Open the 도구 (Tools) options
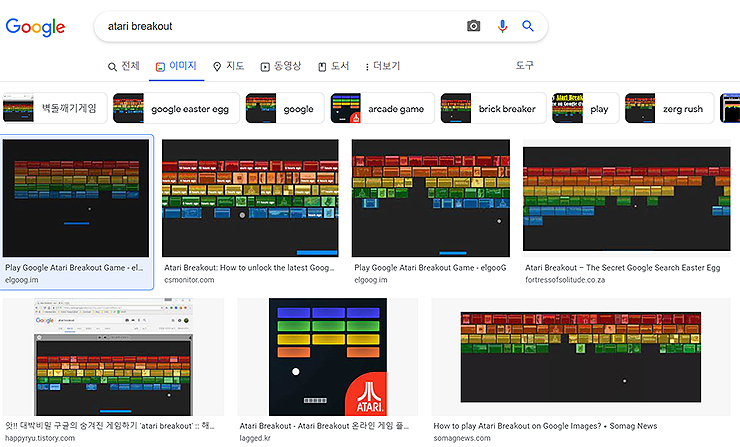This screenshot has height=447, width=740. click(x=524, y=65)
